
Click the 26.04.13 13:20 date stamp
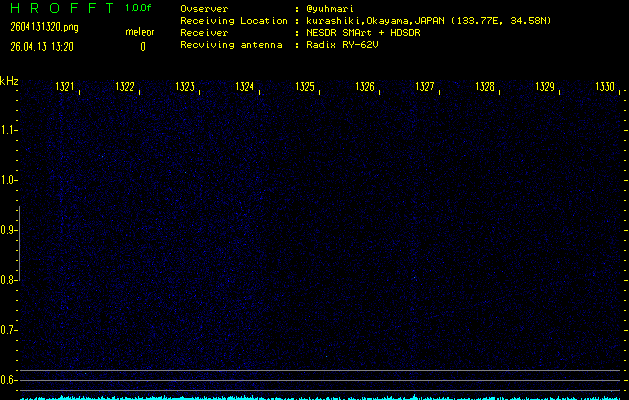pyautogui.click(x=39, y=46)
